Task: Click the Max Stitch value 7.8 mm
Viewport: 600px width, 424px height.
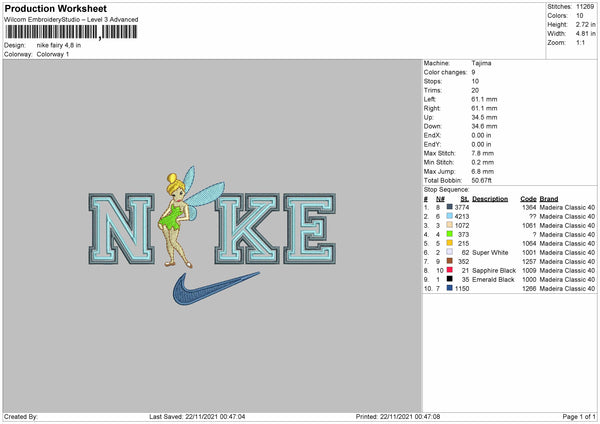Action: click(483, 153)
